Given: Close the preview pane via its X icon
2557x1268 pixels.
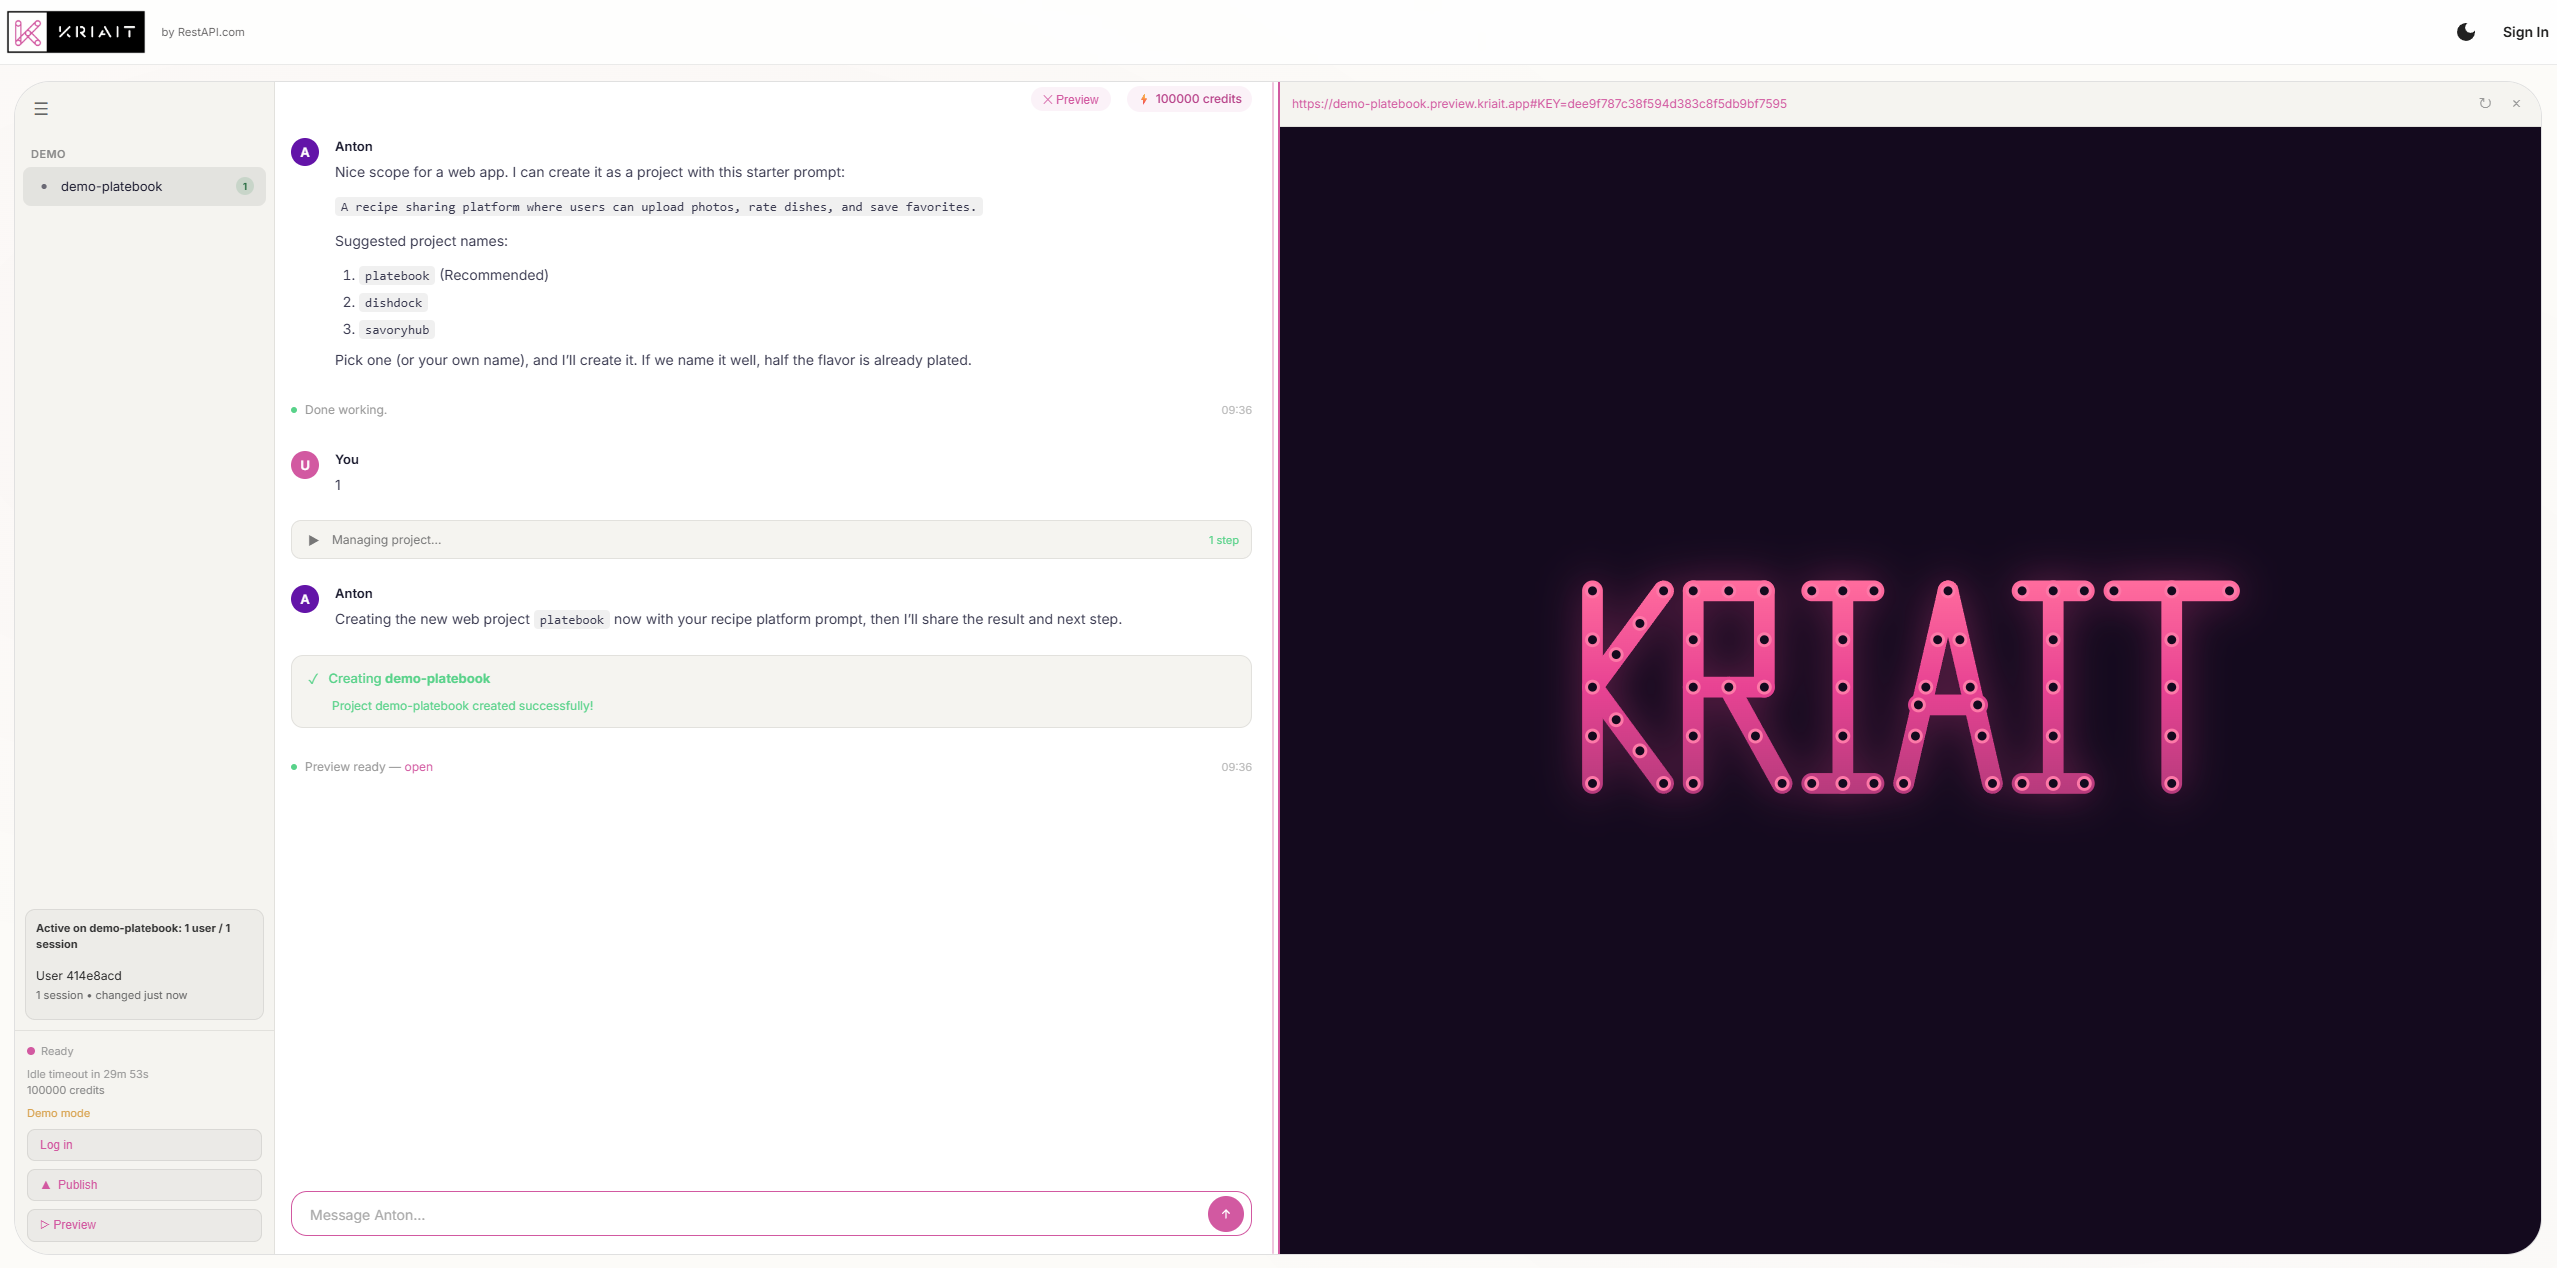Looking at the screenshot, I should [x=2517, y=103].
